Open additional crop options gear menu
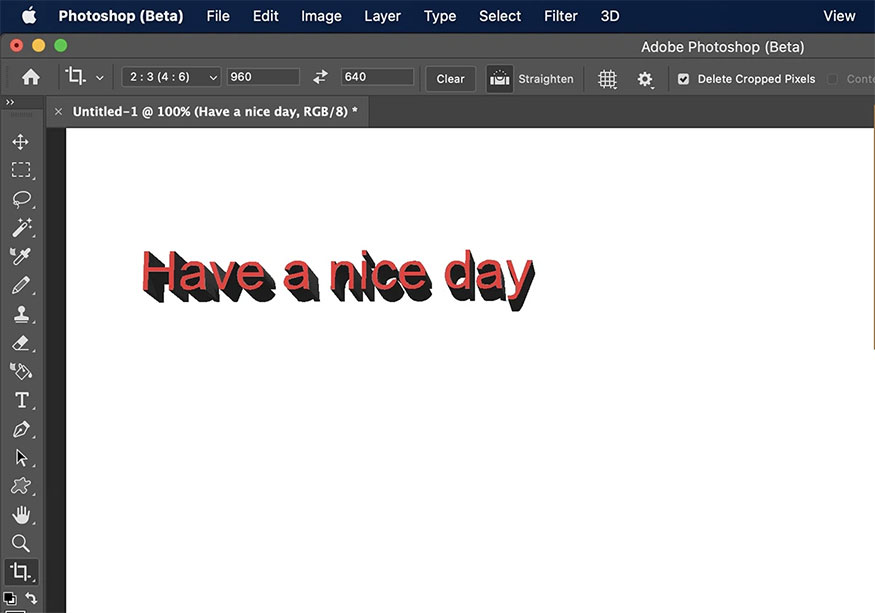Image resolution: width=875 pixels, height=613 pixels. [x=645, y=79]
